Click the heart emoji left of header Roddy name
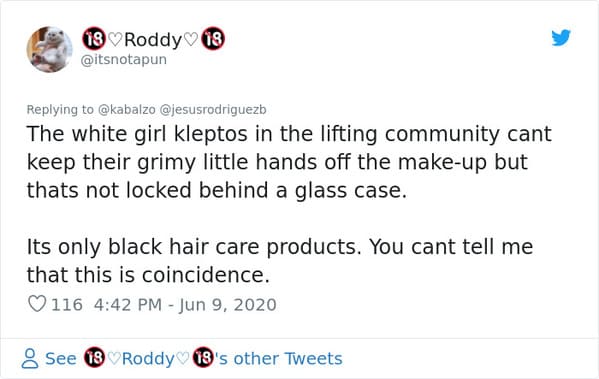The image size is (599, 379). [115, 39]
